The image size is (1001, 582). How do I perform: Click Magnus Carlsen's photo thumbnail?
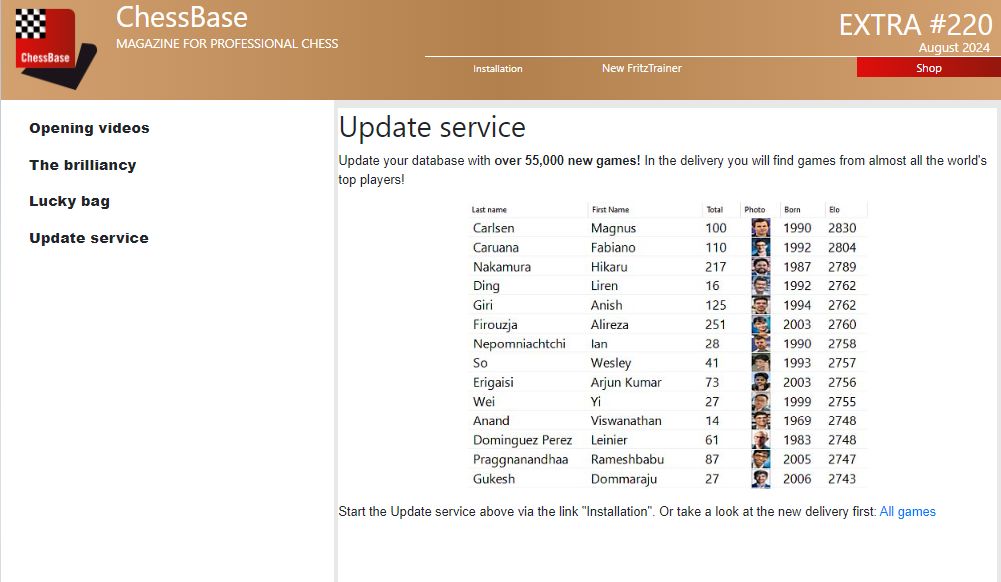760,228
